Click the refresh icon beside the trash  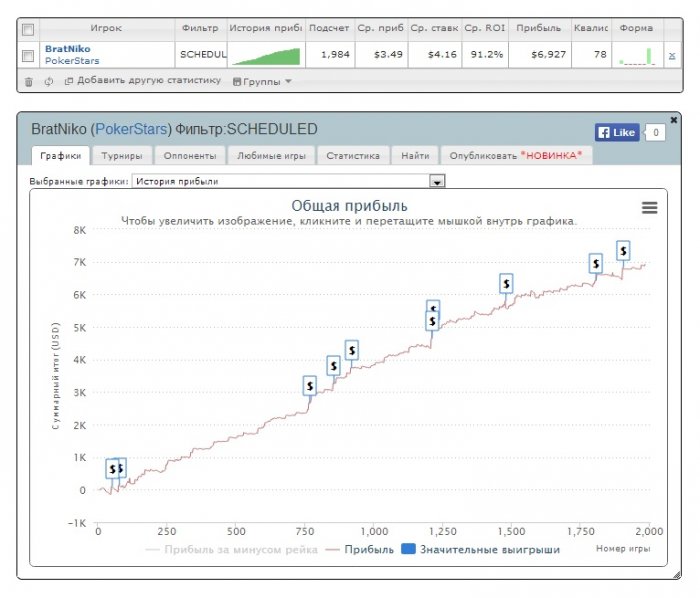click(49, 81)
